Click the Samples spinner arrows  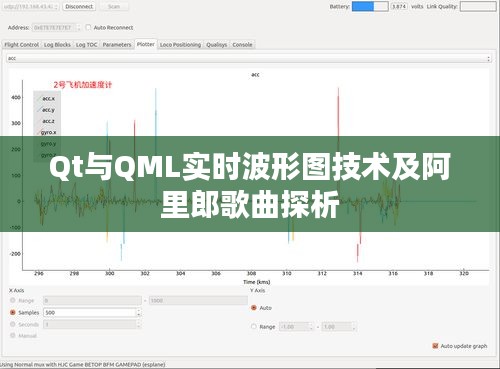tap(139, 313)
